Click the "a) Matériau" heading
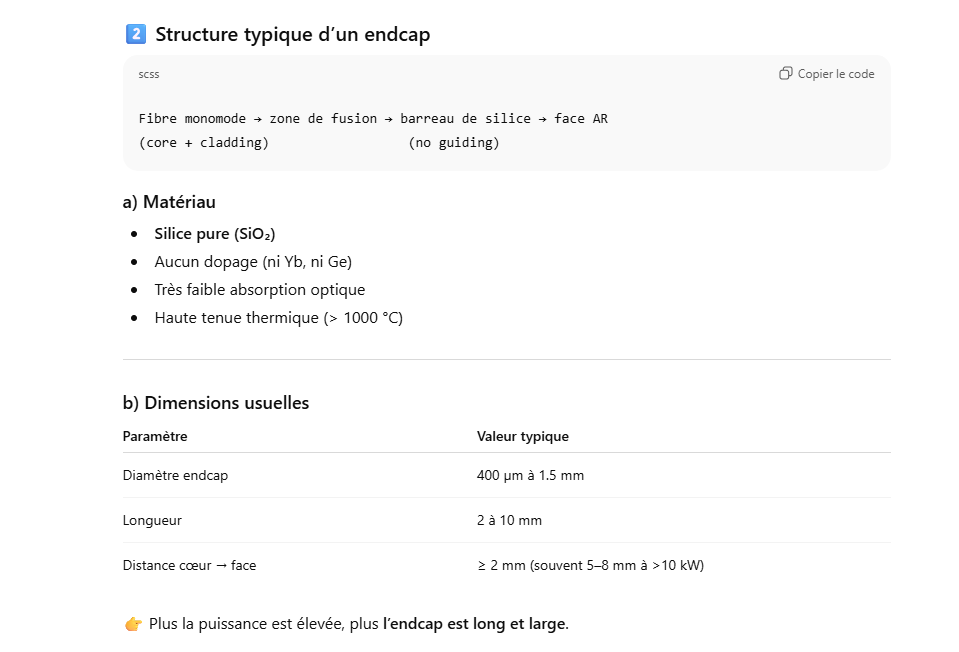Screen dimensions: 959x652 coord(169,202)
